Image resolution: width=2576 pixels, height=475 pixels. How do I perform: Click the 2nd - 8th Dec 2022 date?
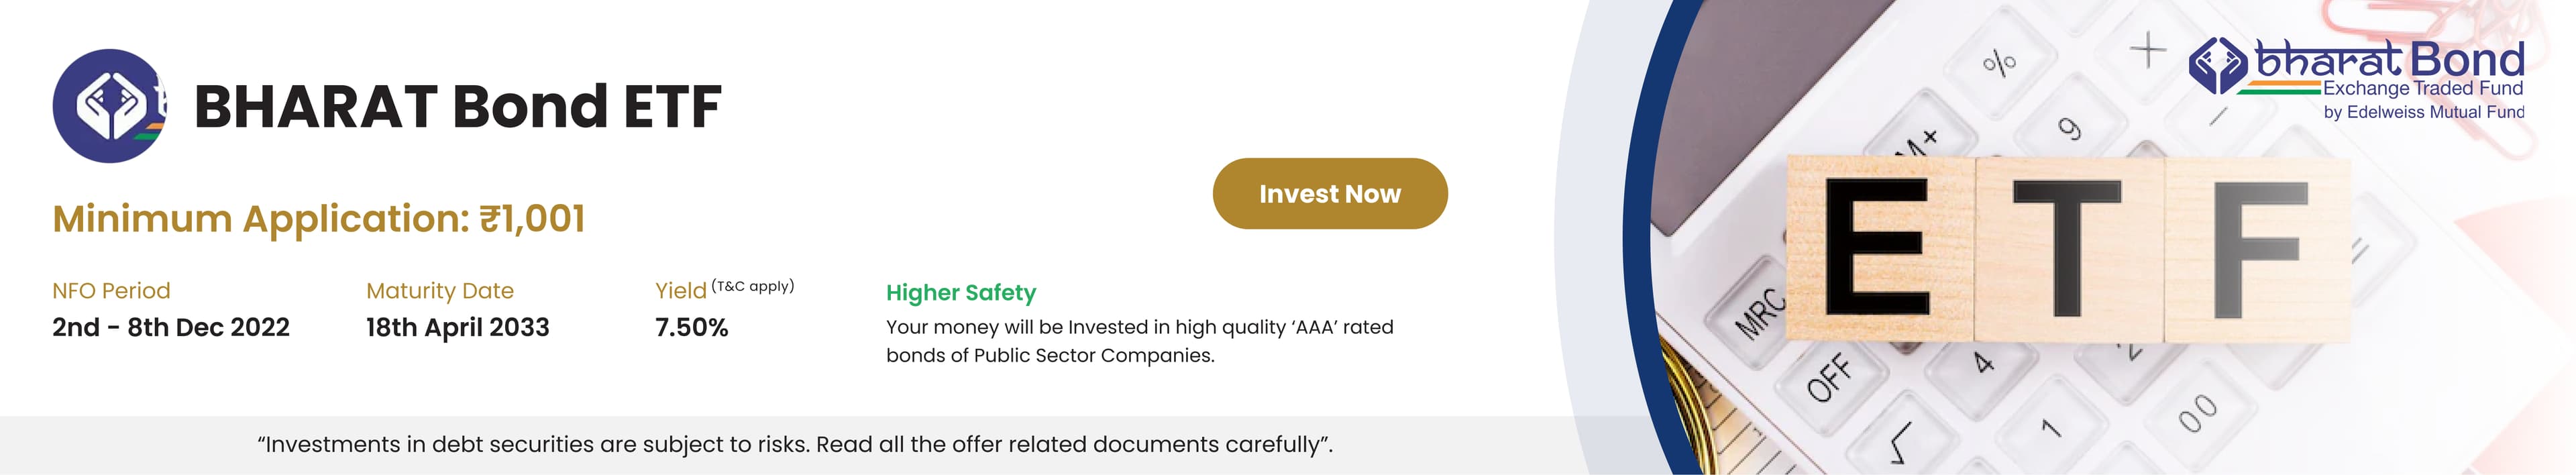pos(171,327)
